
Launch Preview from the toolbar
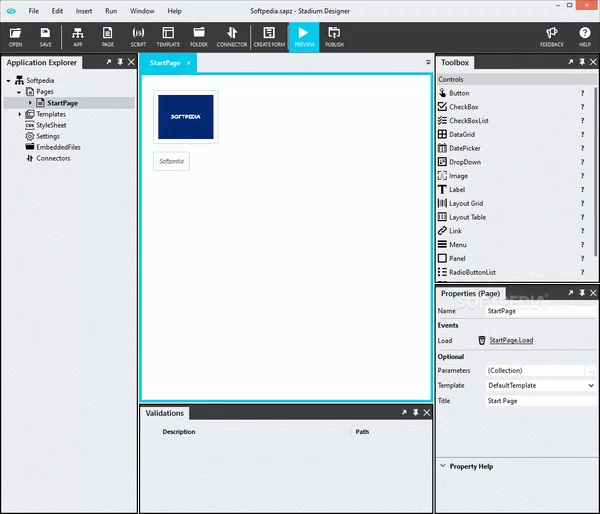coord(304,37)
